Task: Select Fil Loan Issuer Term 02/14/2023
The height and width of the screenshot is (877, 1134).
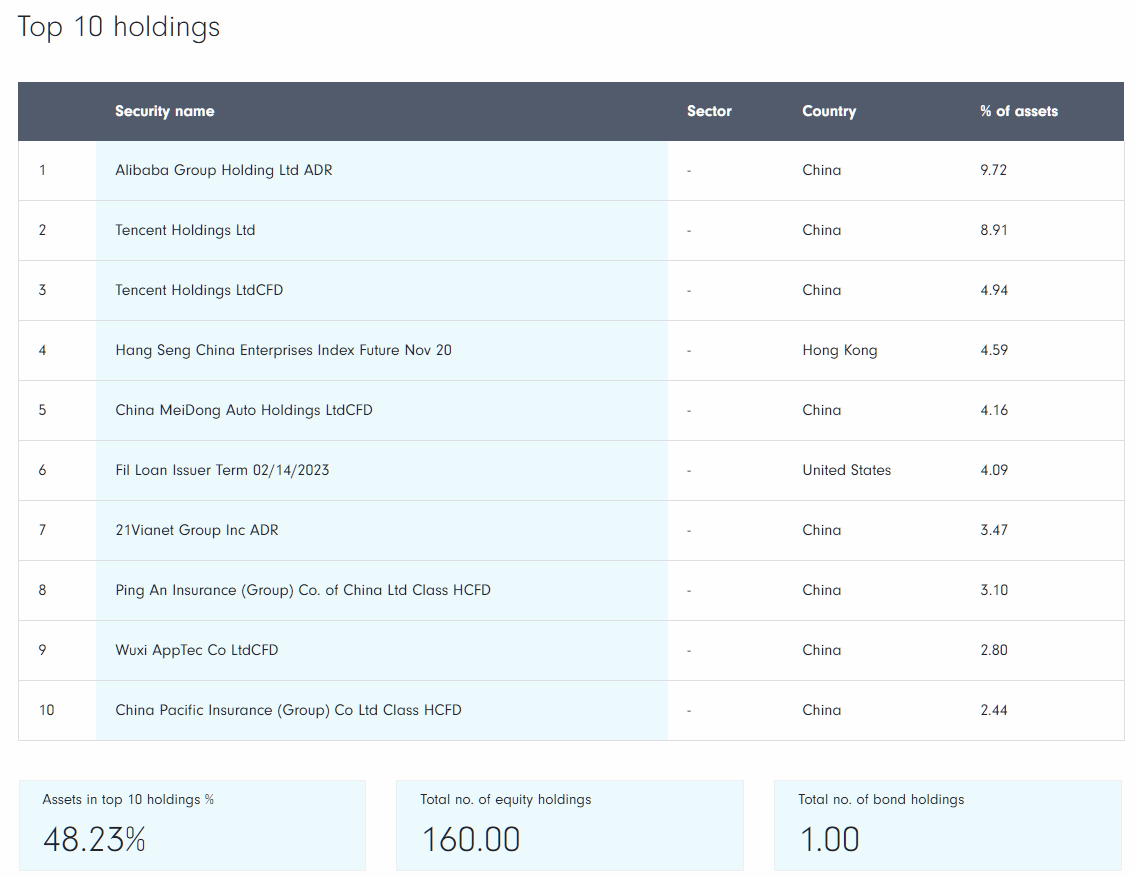Action: [x=222, y=470]
